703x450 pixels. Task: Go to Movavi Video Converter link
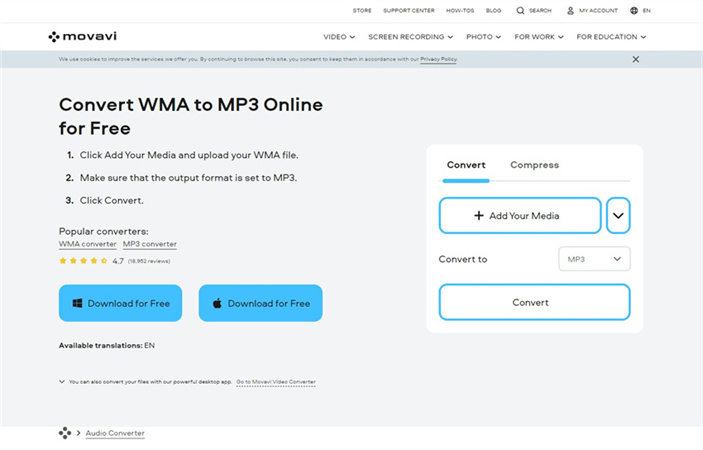coord(276,382)
